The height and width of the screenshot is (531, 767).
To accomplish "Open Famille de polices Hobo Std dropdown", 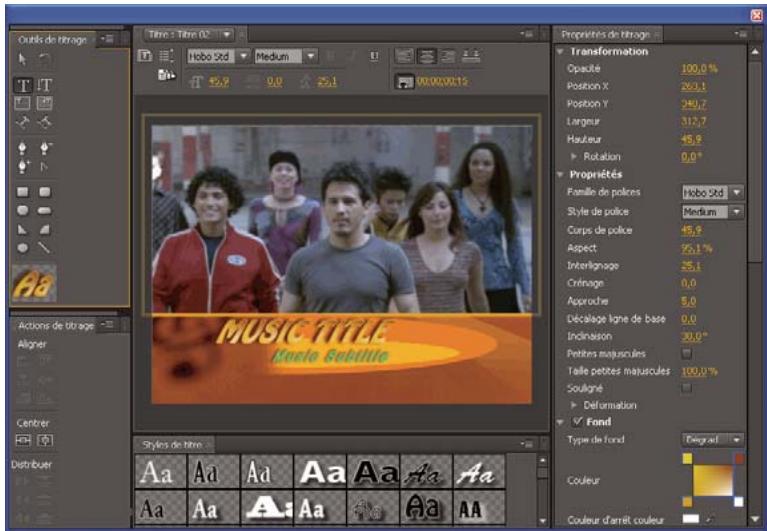I will pos(713,193).
